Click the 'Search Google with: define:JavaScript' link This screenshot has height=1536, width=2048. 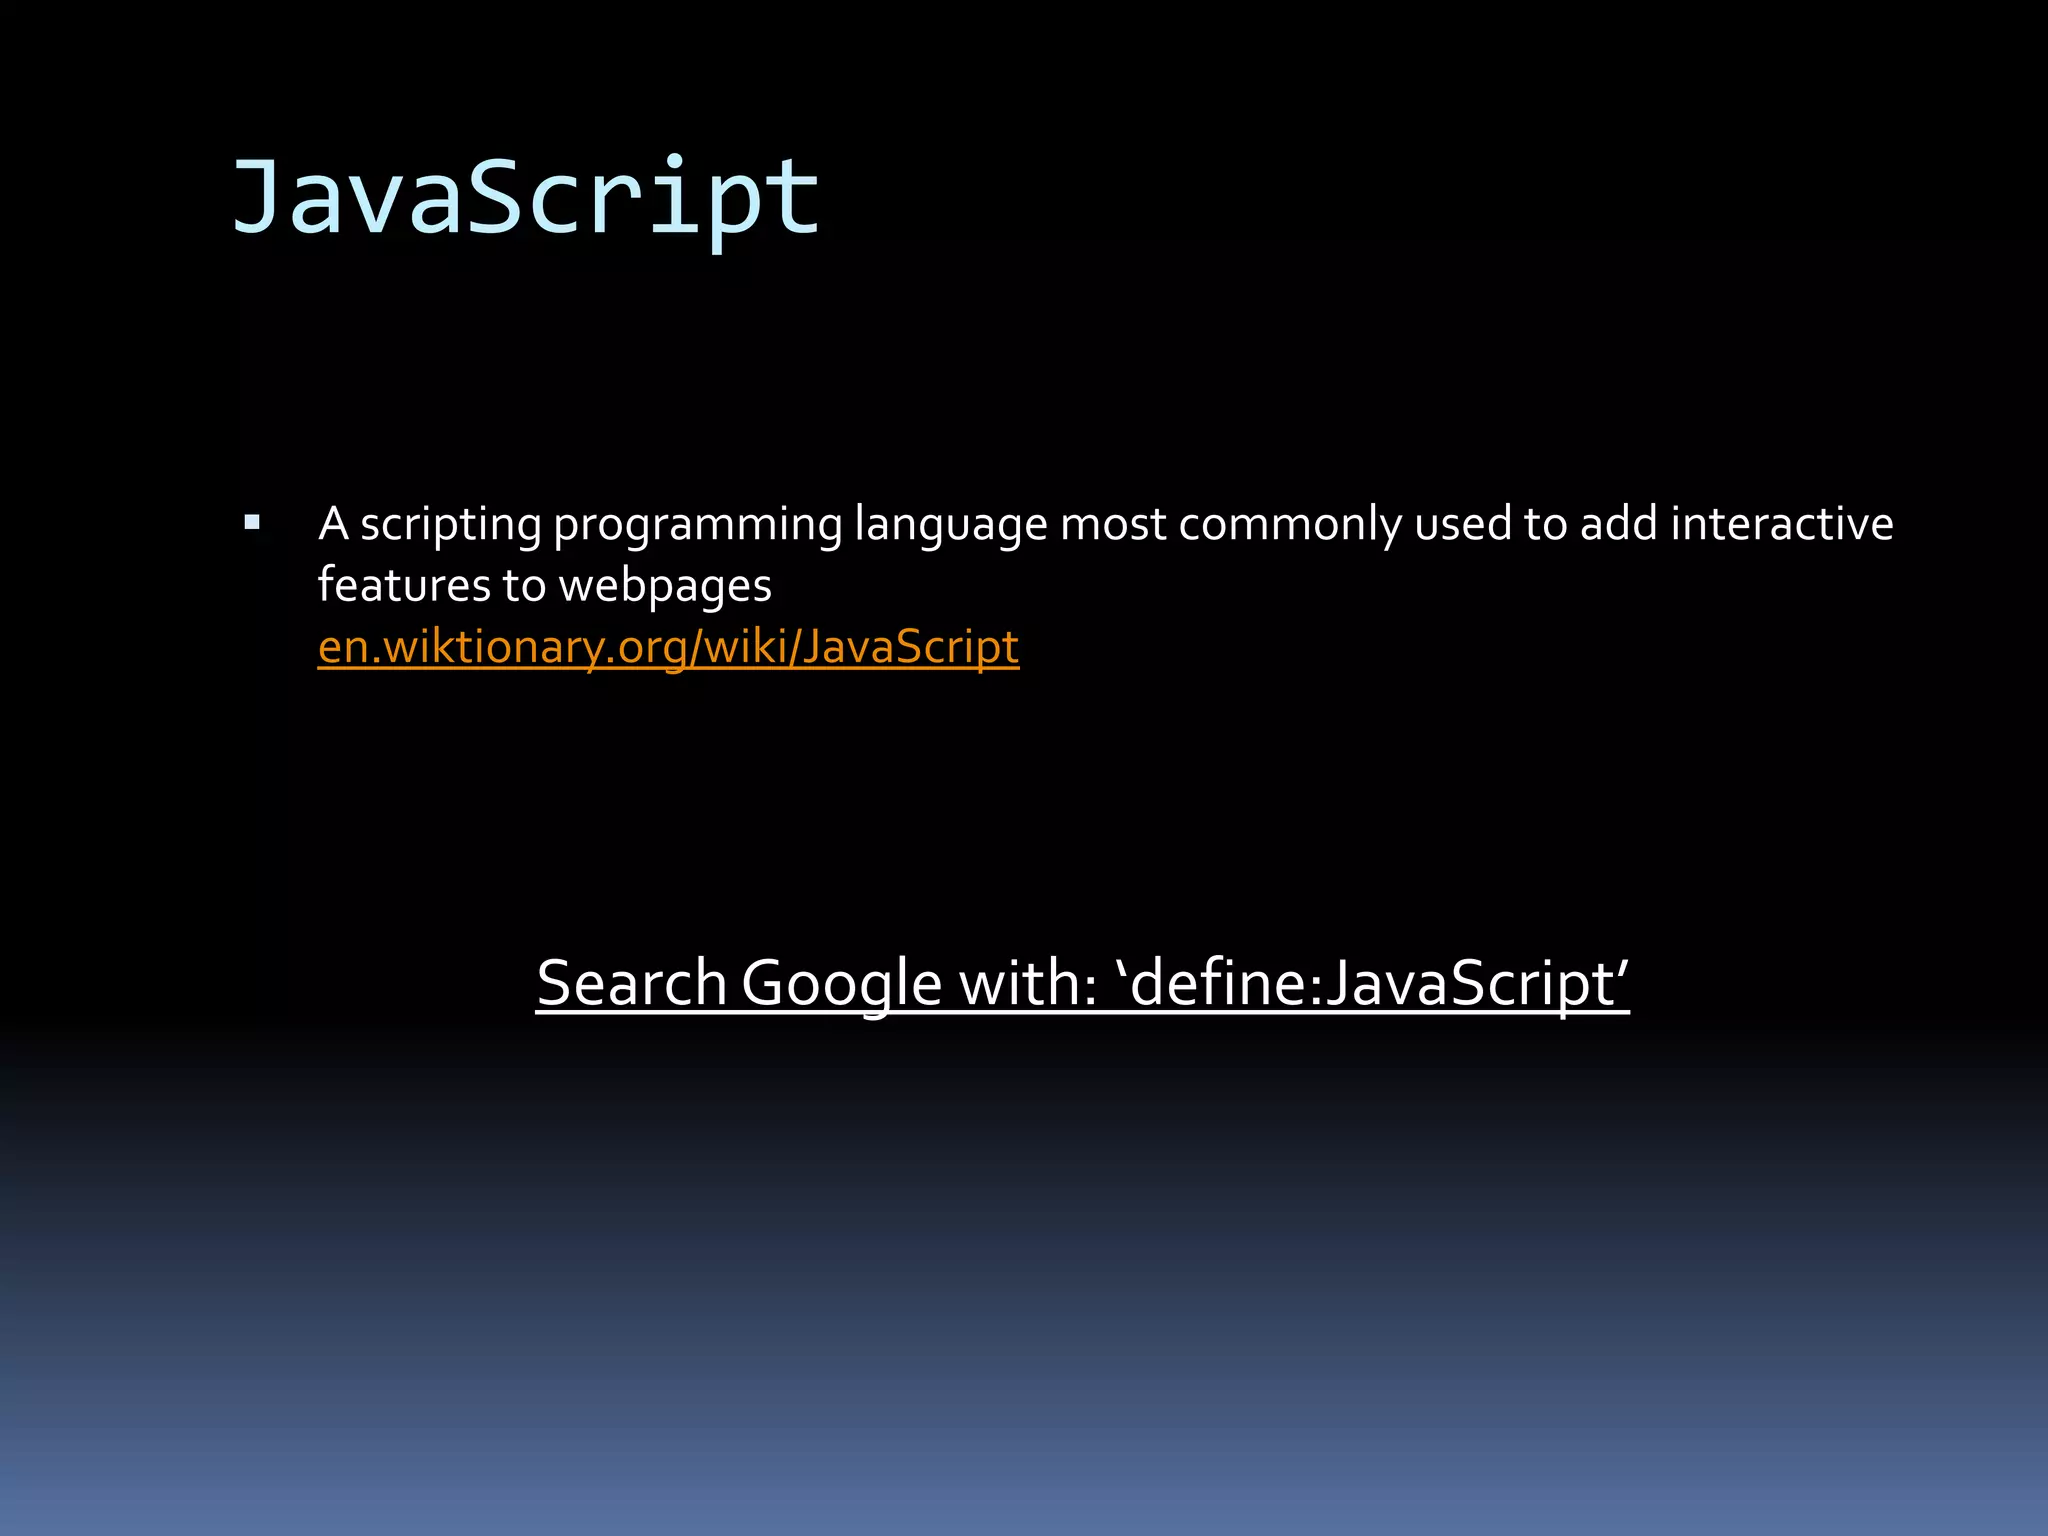1083,983
